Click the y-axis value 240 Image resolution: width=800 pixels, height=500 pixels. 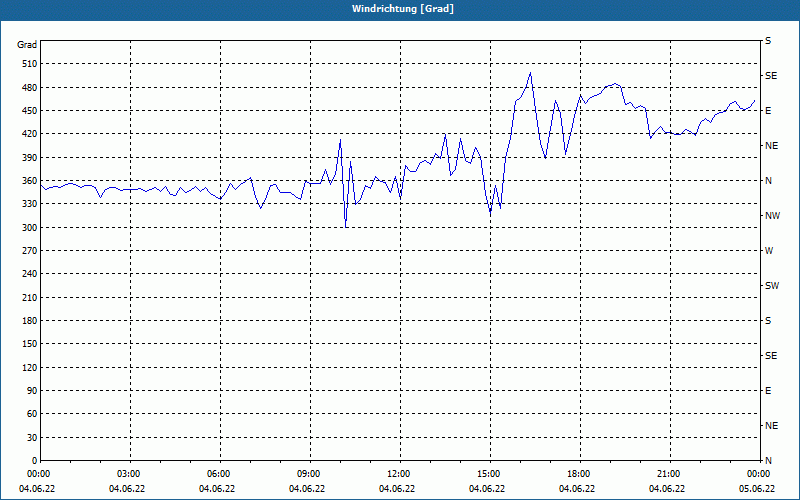(30, 274)
